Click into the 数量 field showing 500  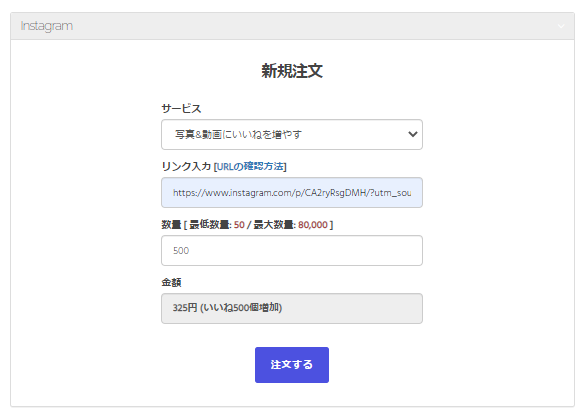292,251
